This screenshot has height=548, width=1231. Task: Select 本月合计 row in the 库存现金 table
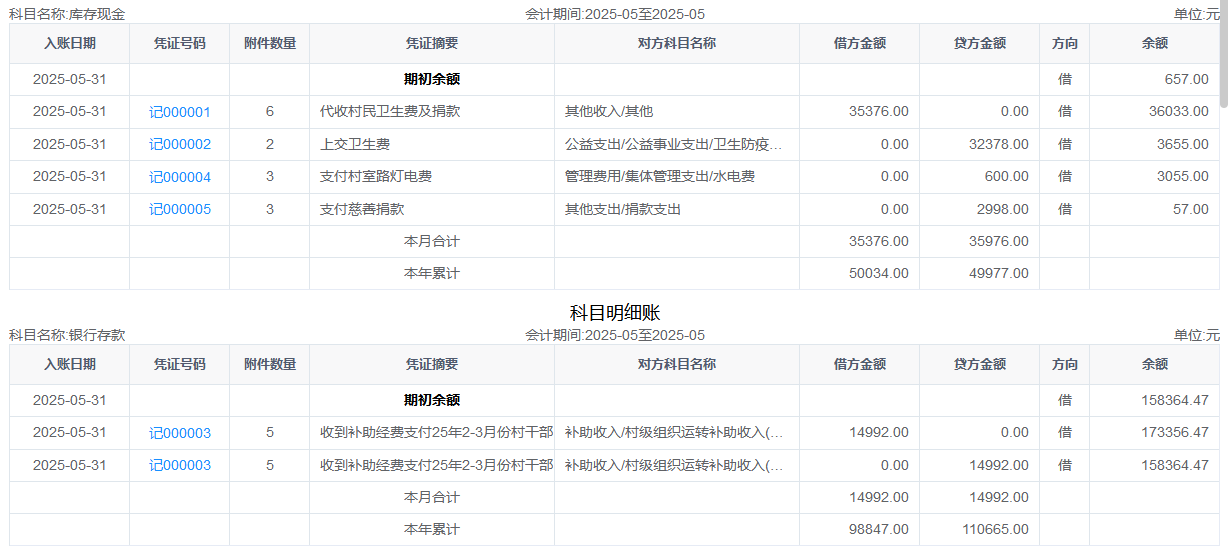[431, 241]
